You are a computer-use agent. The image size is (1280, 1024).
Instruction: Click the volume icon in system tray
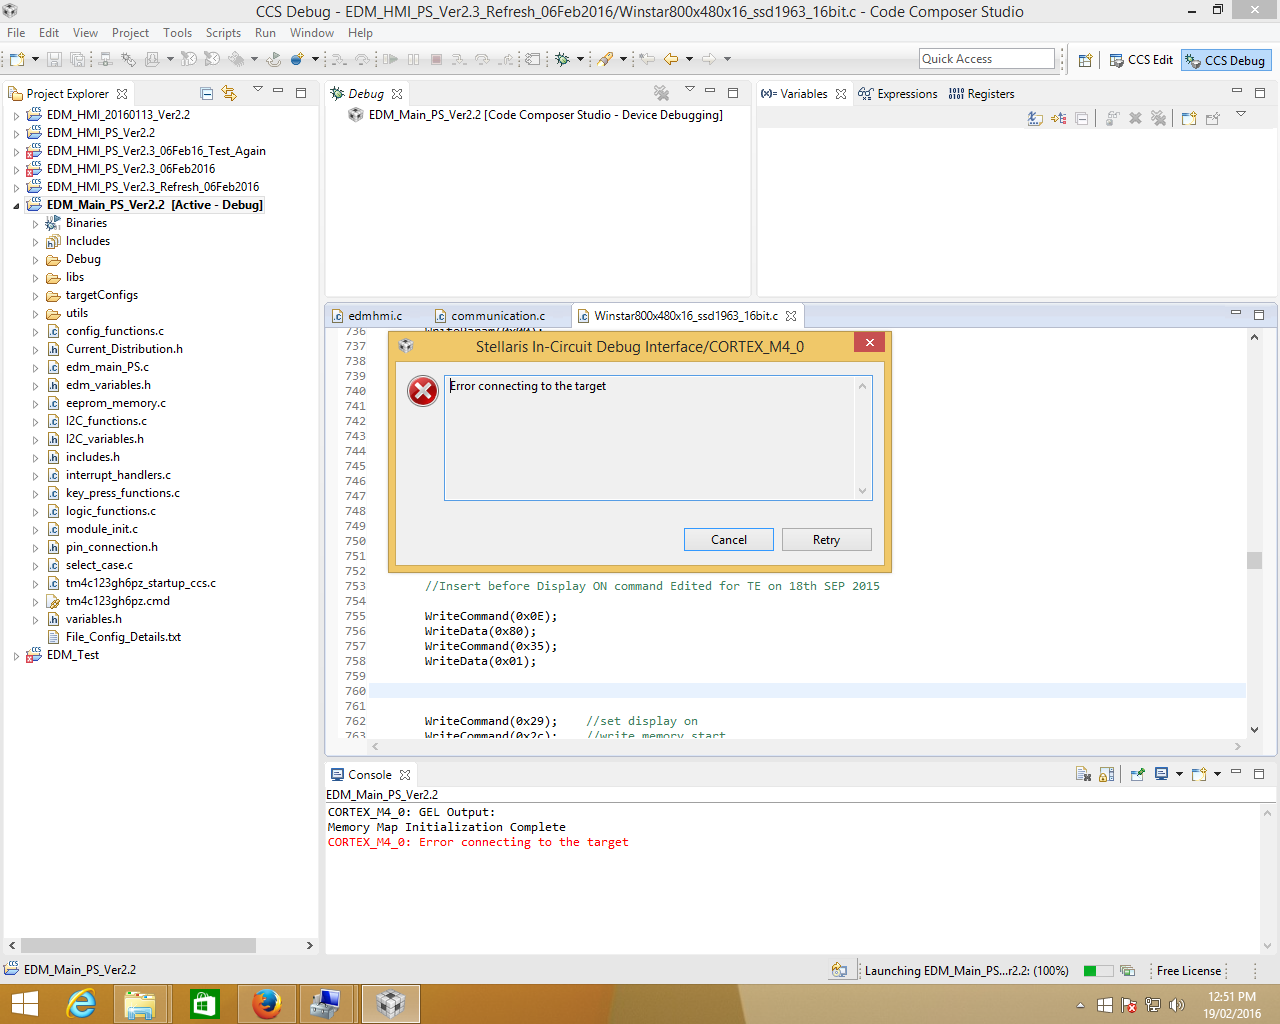1176,1005
